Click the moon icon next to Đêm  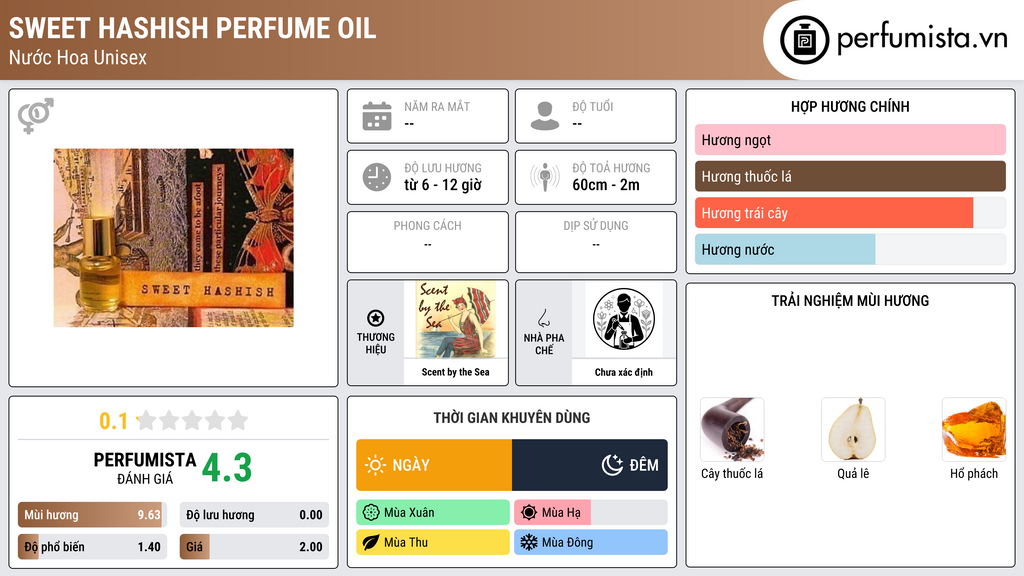click(612, 465)
